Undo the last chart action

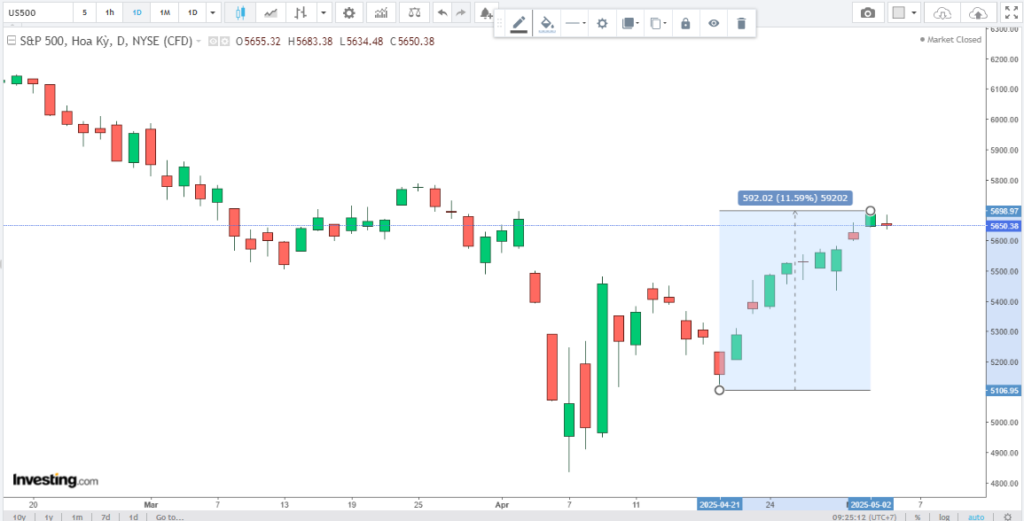point(442,13)
